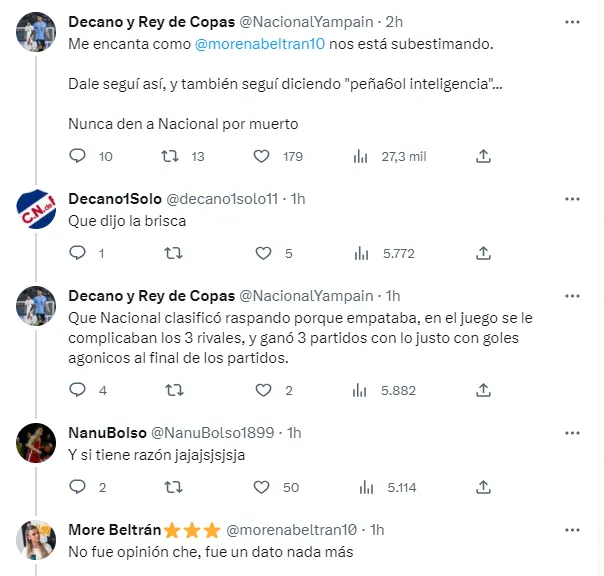Click NanuBolso's profile picture
Image resolution: width=604 pixels, height=576 pixels.
pyautogui.click(x=36, y=443)
